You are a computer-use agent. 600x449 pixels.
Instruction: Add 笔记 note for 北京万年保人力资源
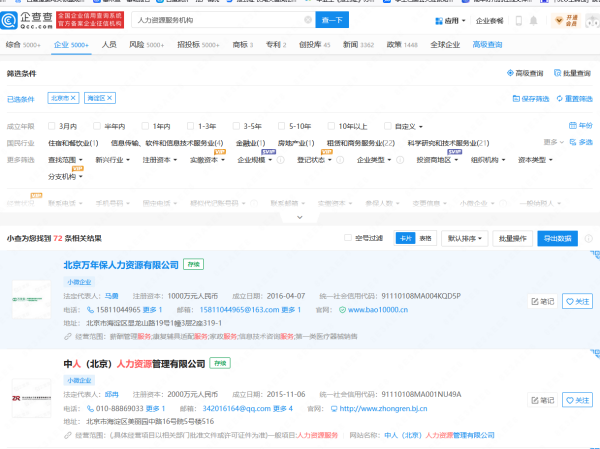tap(542, 301)
